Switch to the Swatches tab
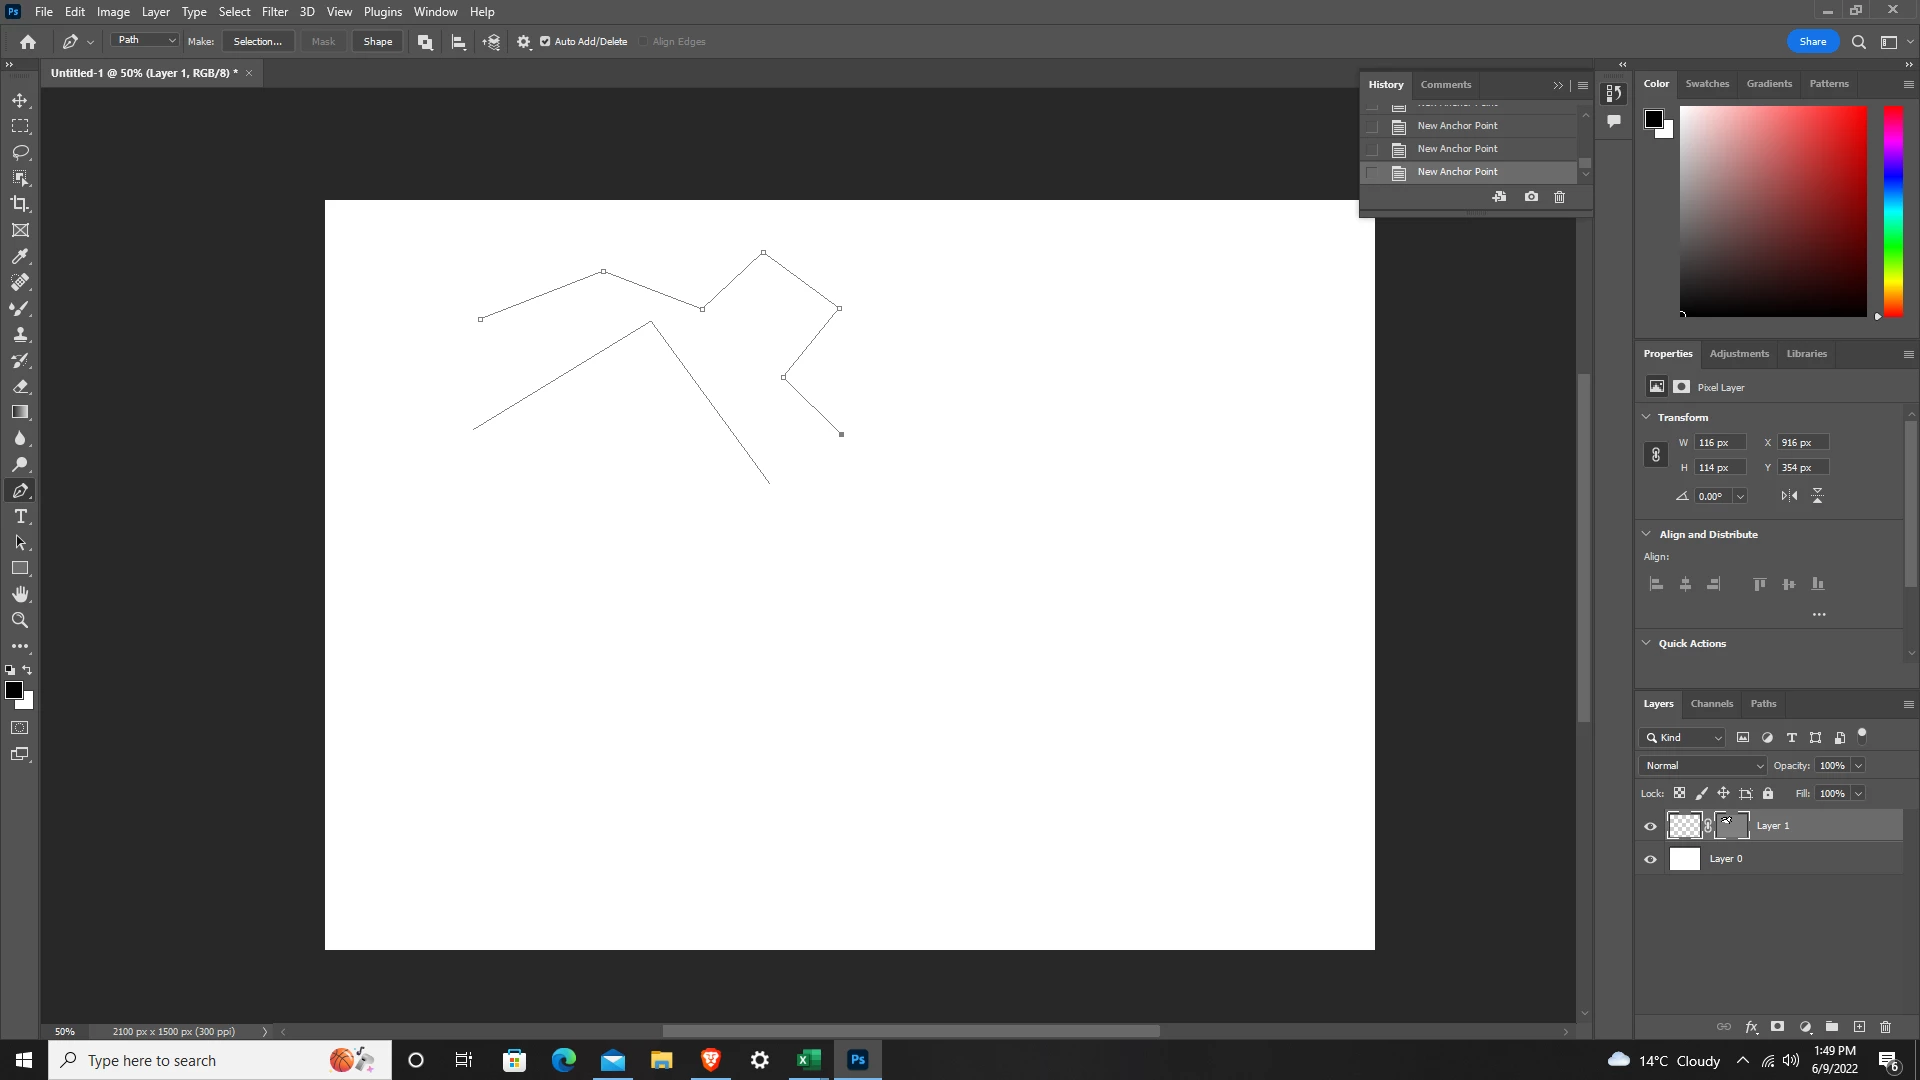The width and height of the screenshot is (1920, 1080). coord(1706,84)
